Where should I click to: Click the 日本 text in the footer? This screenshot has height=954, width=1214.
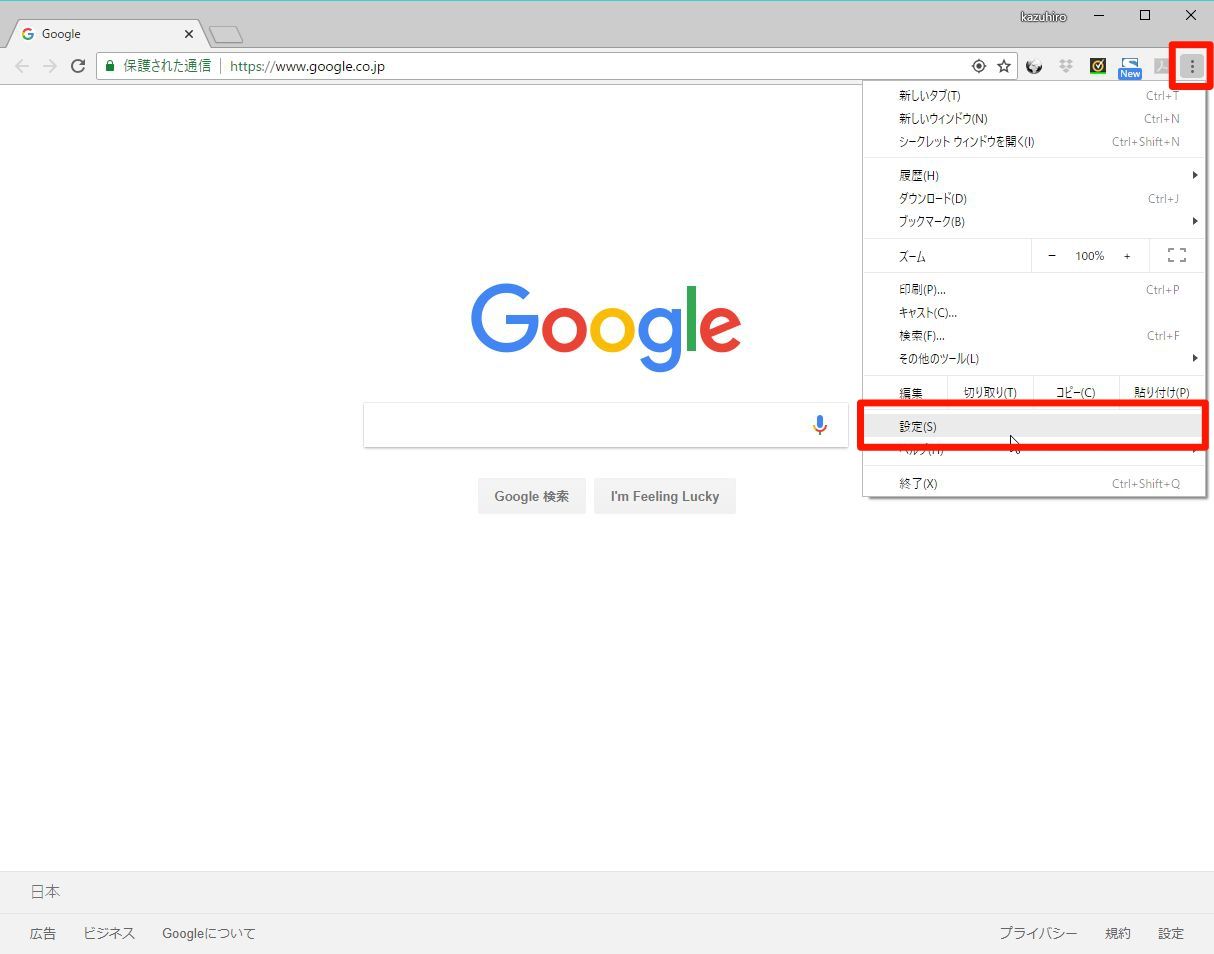[x=45, y=891]
